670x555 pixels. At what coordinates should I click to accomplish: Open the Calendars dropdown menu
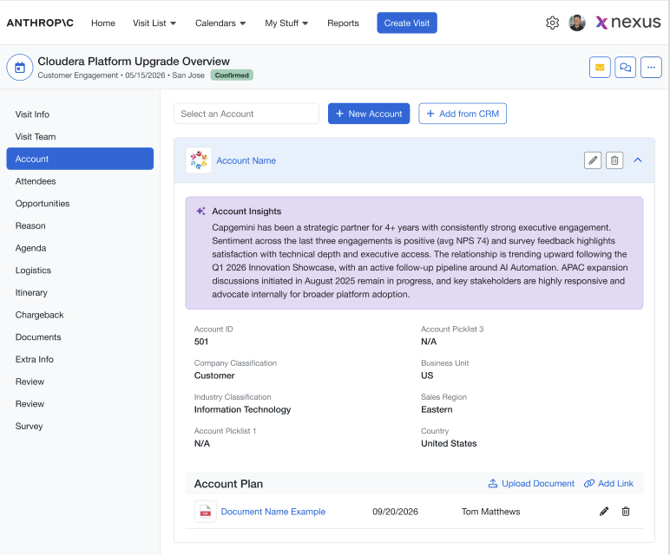coord(220,23)
